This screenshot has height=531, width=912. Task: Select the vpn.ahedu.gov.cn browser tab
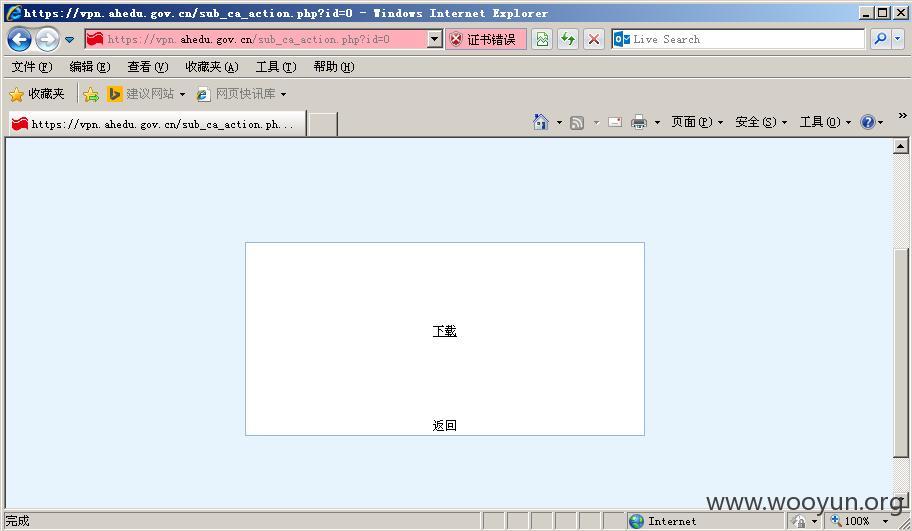click(157, 124)
